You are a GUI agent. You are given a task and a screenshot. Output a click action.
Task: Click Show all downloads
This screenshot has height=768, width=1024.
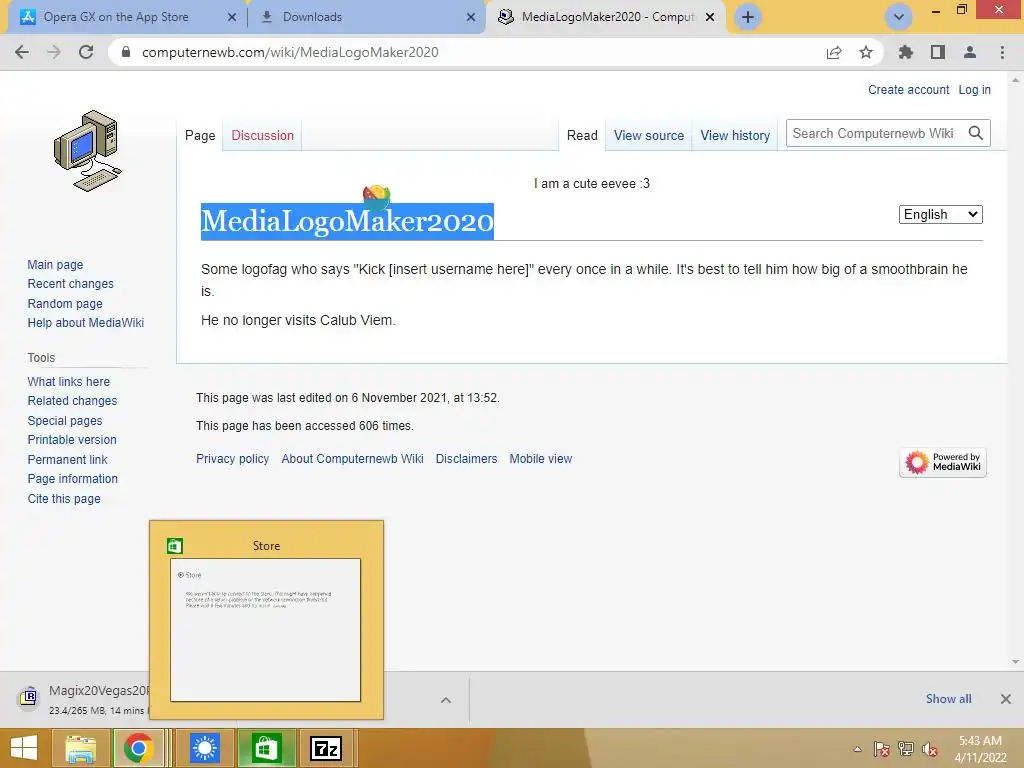[x=948, y=699]
